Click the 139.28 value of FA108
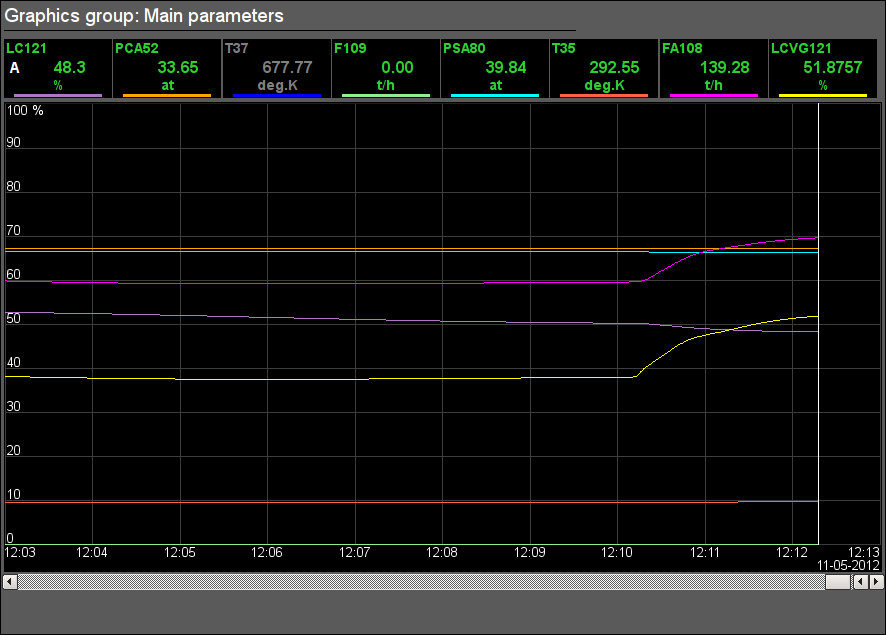Viewport: 886px width, 635px height. (x=724, y=67)
